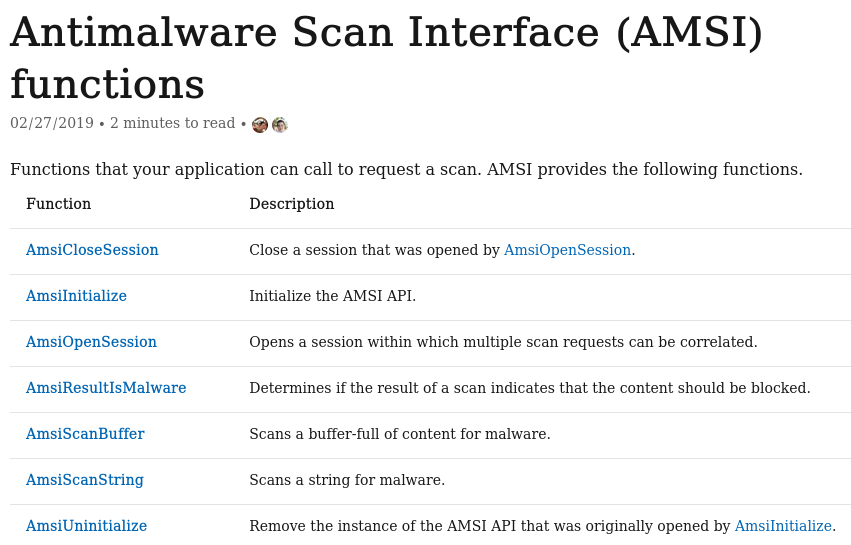The image size is (851, 545).
Task: Click the first contributor avatar
Action: (260, 125)
